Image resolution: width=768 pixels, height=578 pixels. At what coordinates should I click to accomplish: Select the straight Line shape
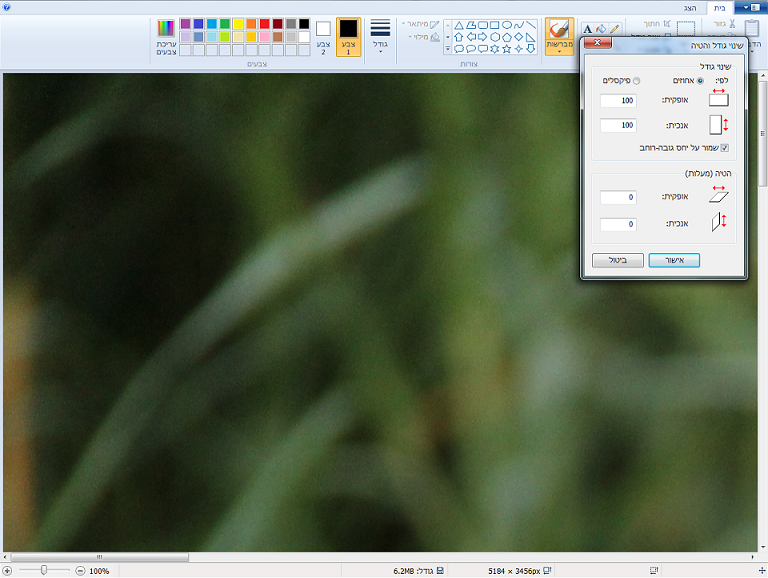click(531, 25)
